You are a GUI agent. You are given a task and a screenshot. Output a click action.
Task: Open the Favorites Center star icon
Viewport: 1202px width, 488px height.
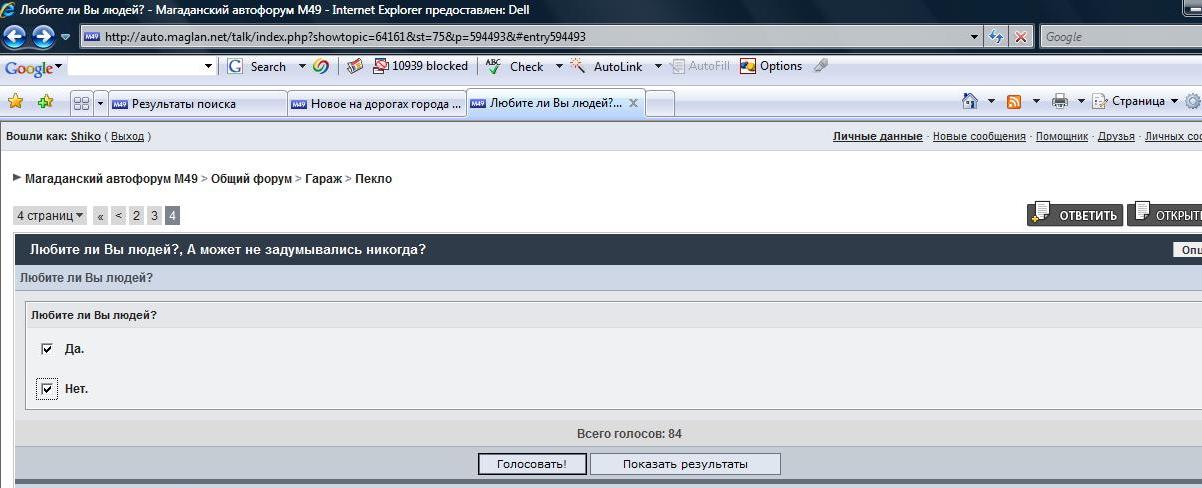click(x=15, y=102)
